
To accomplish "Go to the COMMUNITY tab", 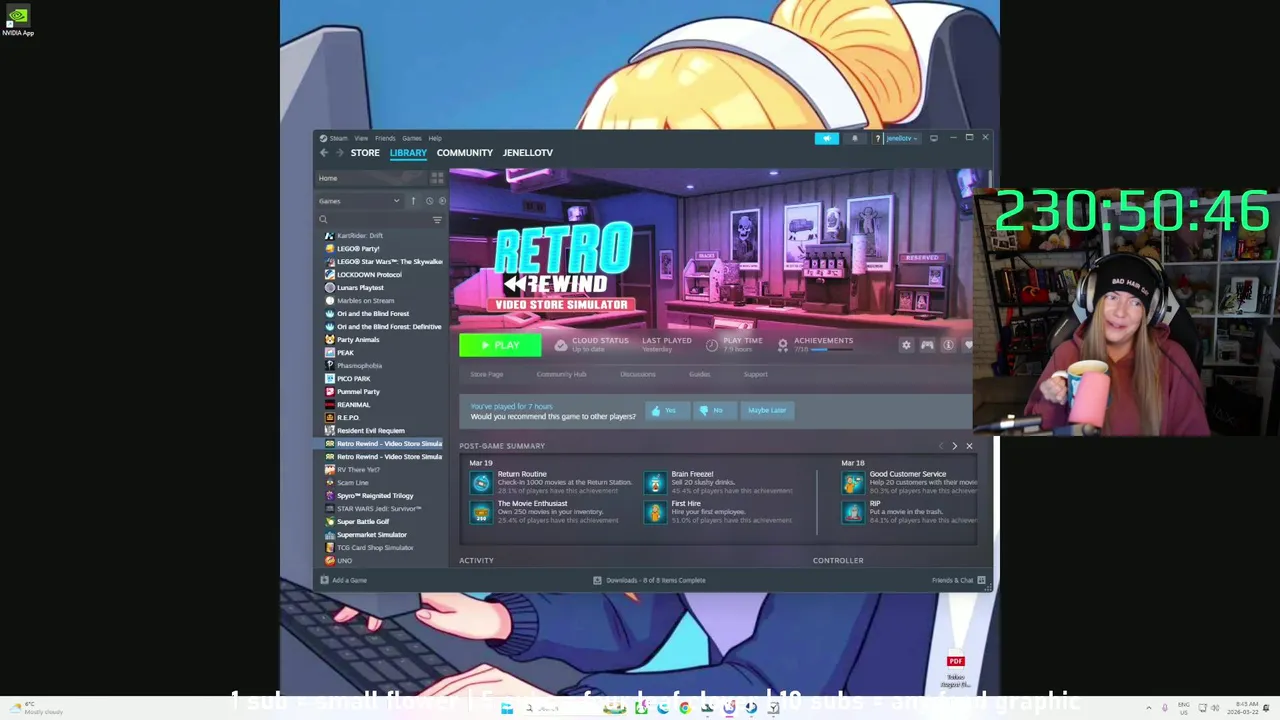I will click(x=465, y=153).
